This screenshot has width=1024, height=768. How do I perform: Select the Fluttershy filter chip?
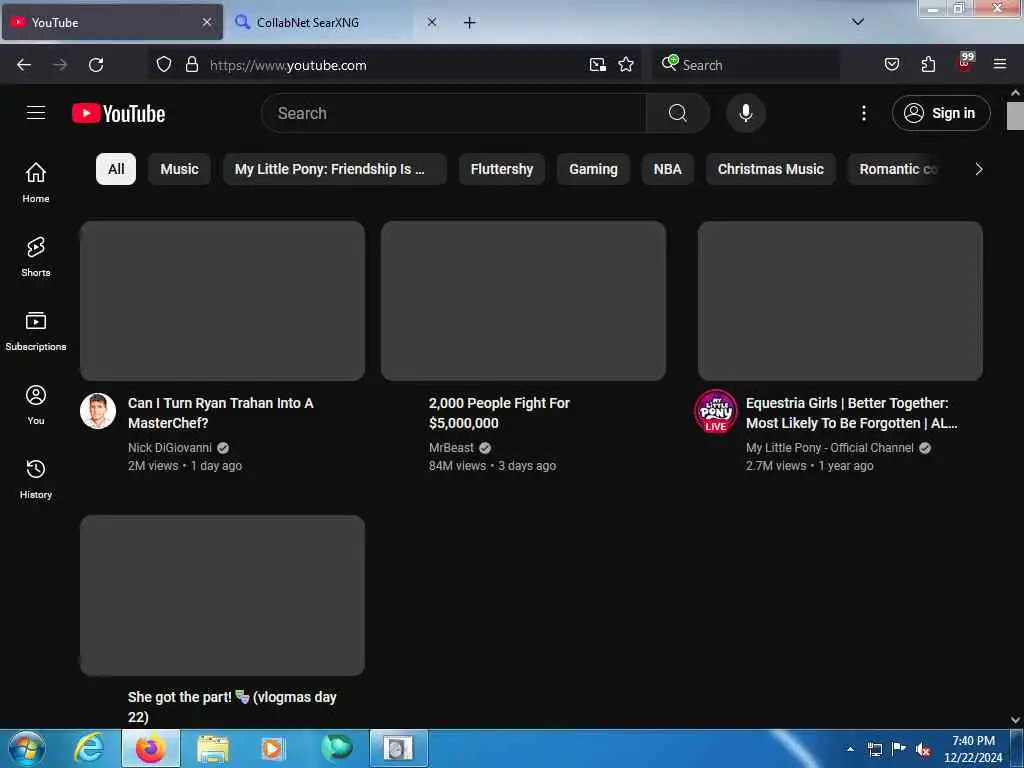point(502,169)
